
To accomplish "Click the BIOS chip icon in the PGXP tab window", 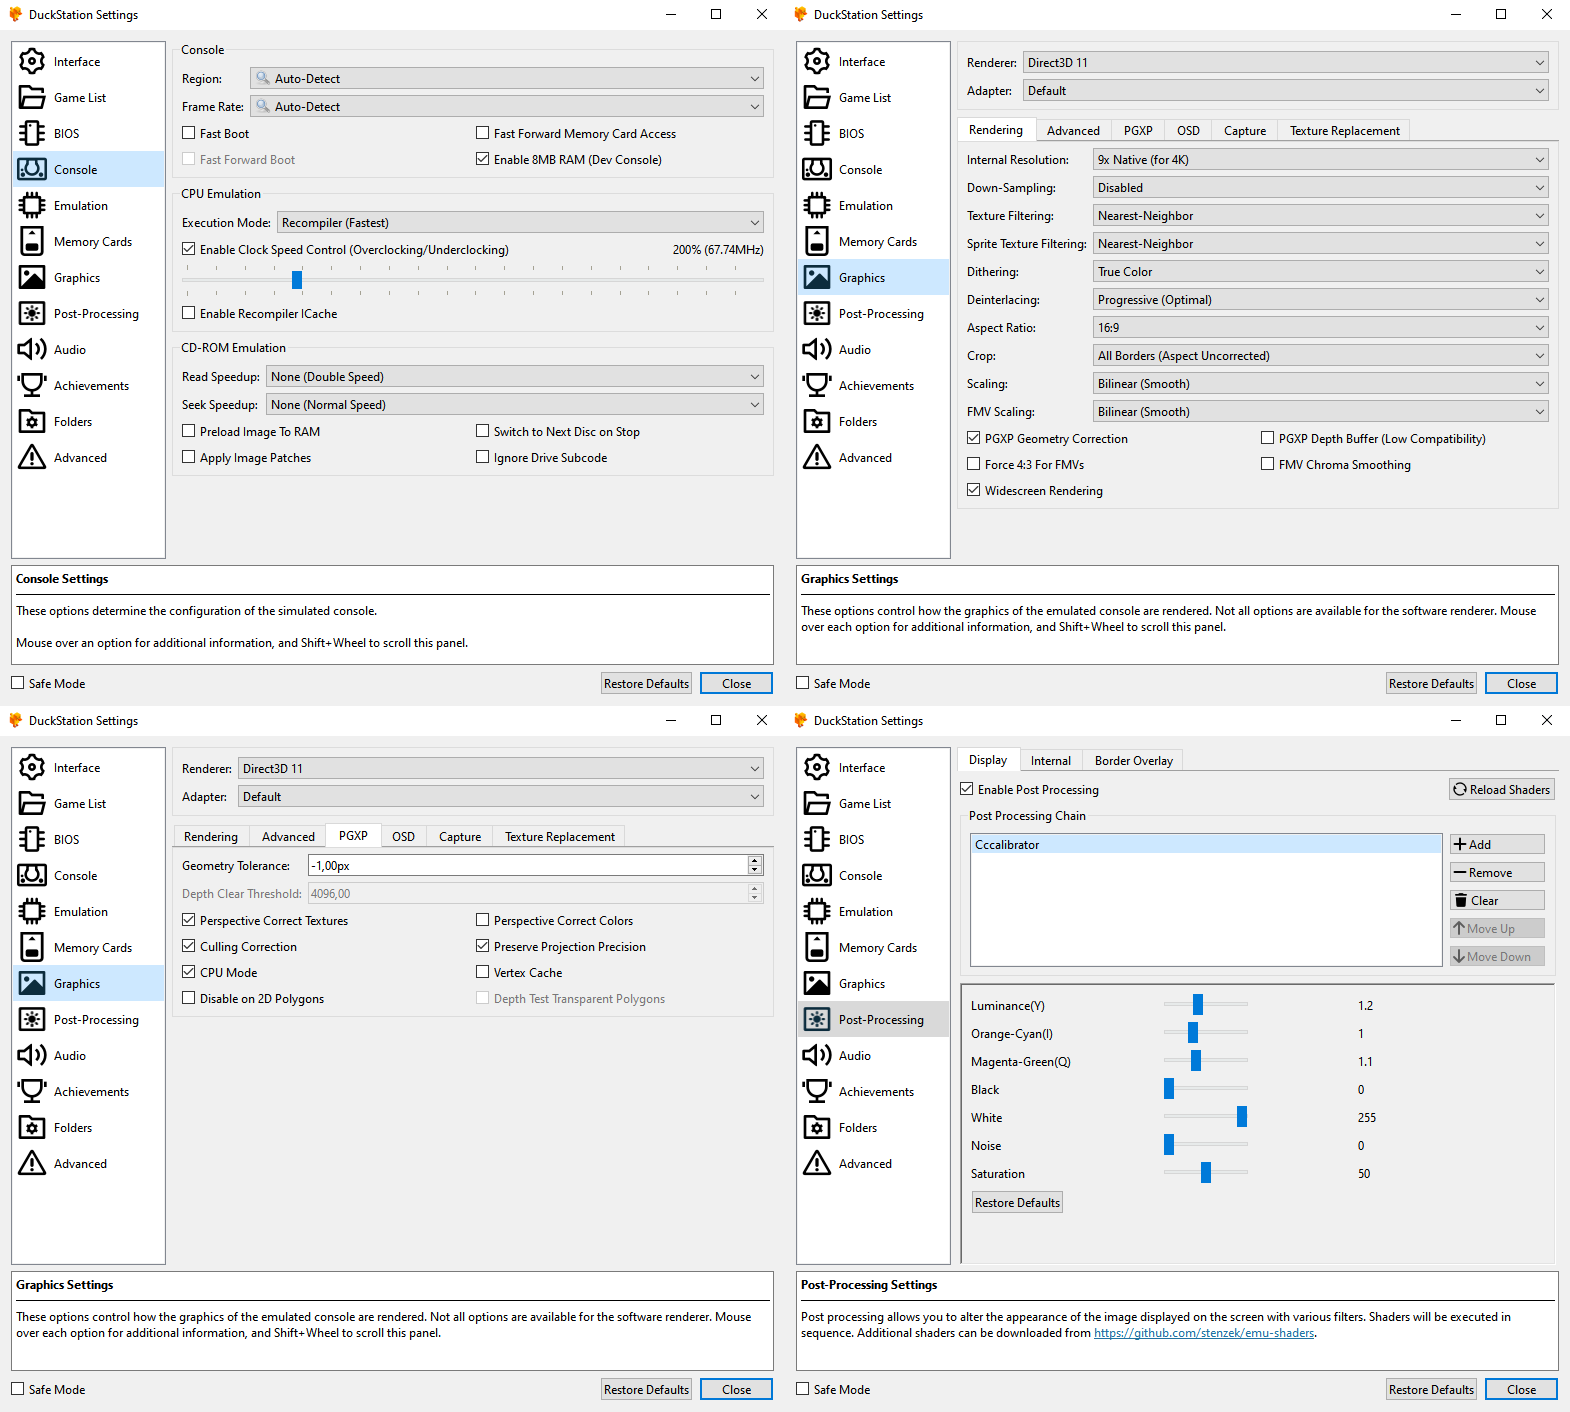I will click(32, 840).
